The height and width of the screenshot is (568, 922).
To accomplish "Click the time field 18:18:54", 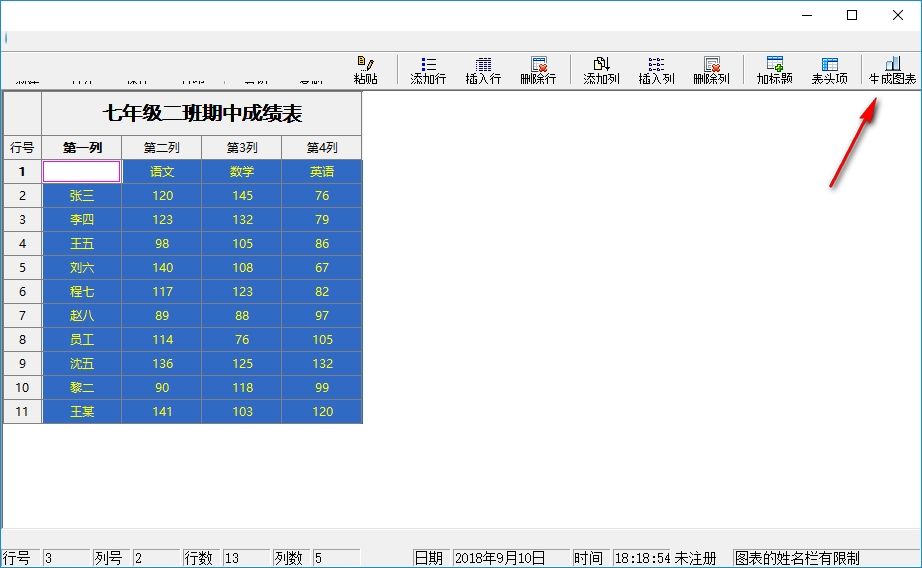I will pyautogui.click(x=642, y=558).
